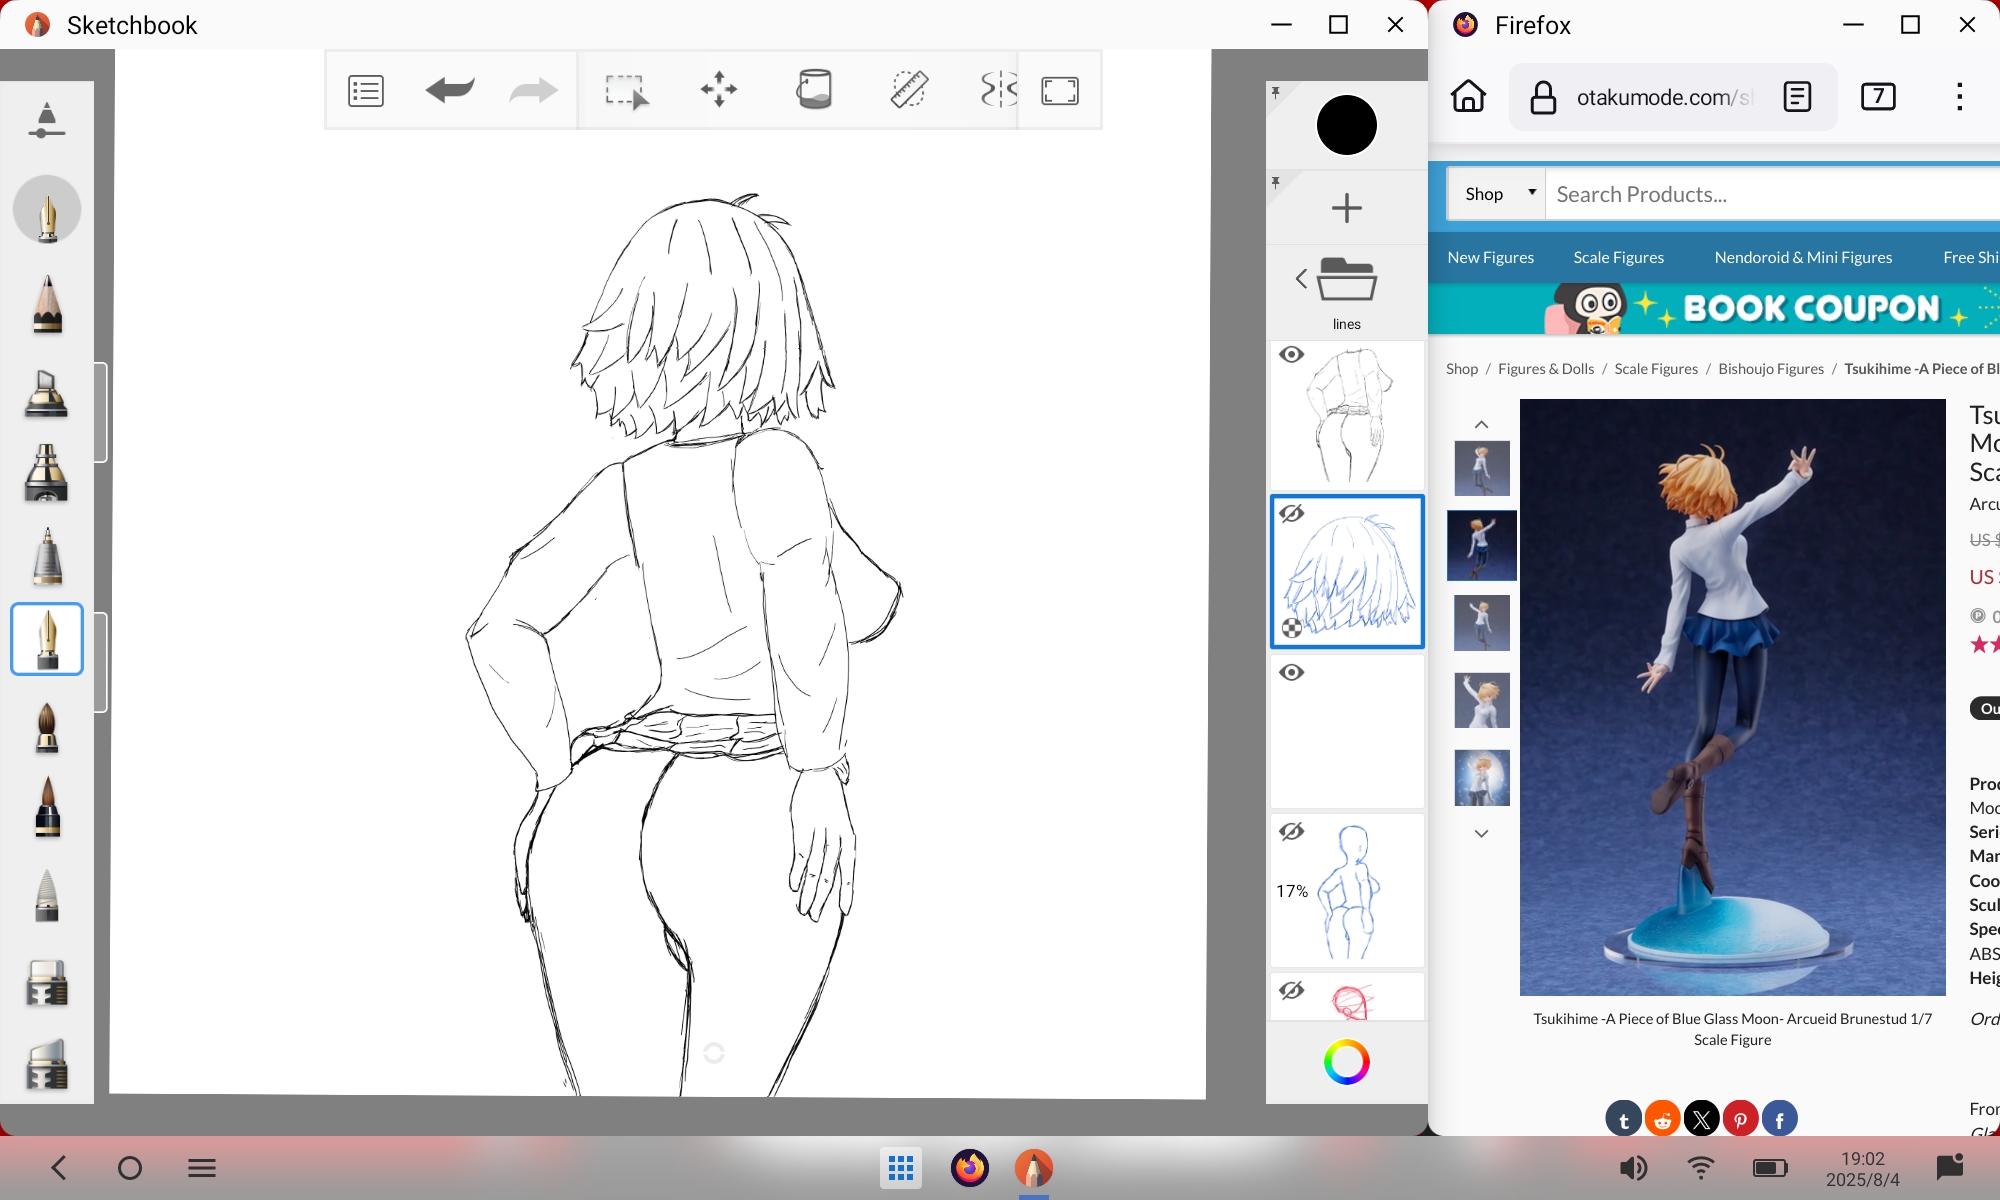Open the Firefox three-dot menu
The width and height of the screenshot is (2000, 1200).
click(x=1959, y=97)
